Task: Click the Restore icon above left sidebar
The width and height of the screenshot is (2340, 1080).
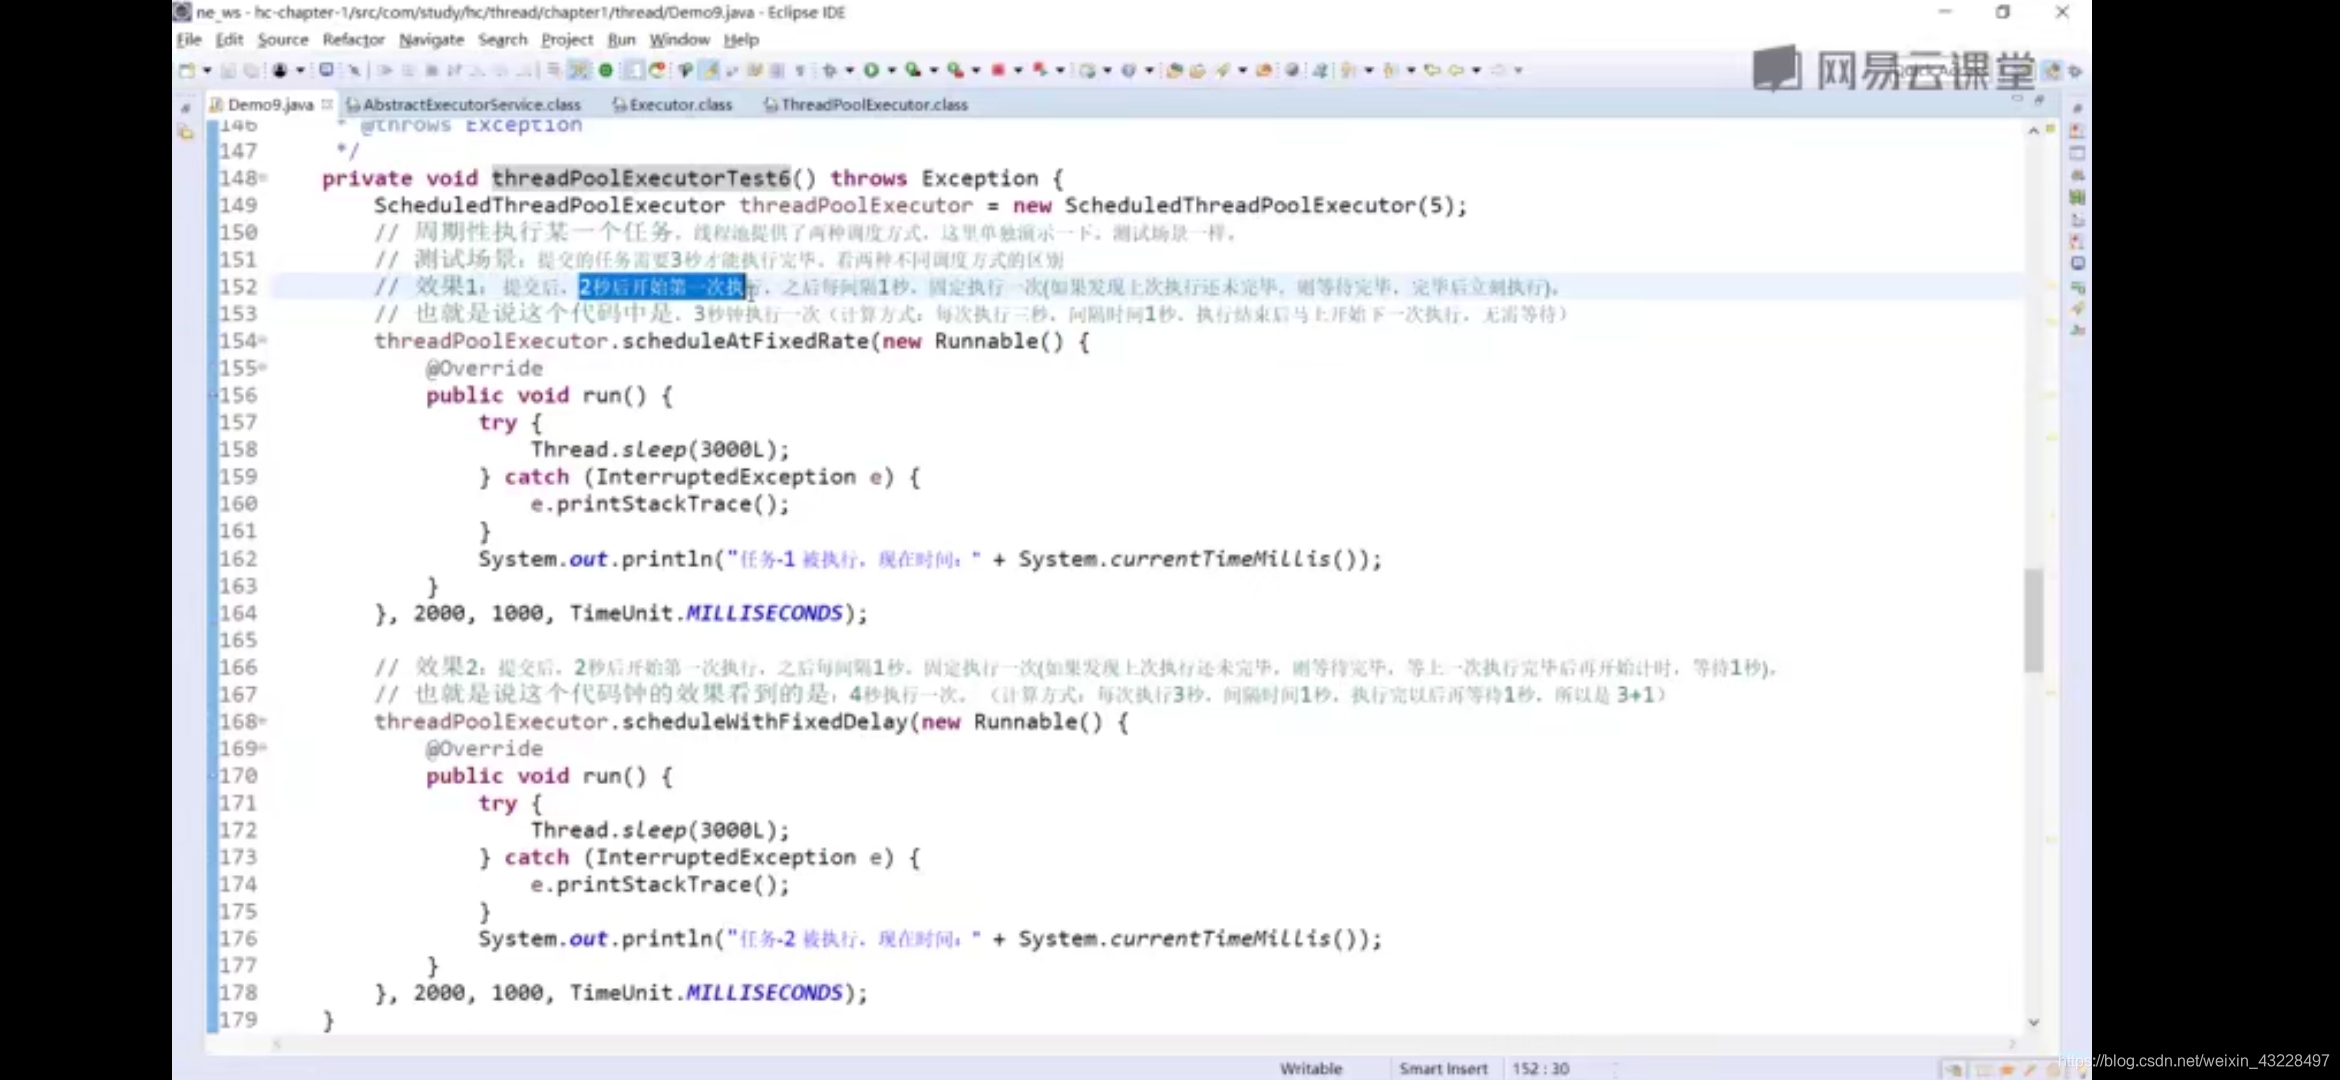Action: [186, 107]
